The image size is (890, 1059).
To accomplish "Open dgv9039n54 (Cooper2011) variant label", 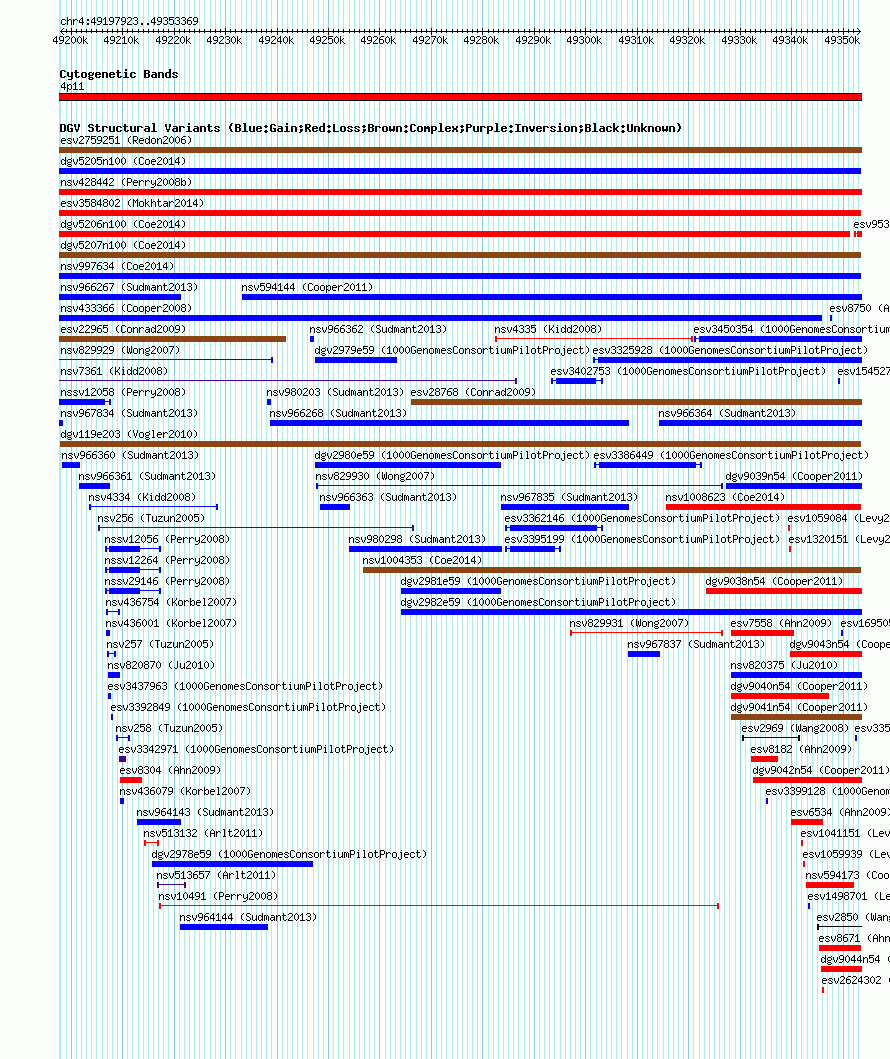I will [794, 475].
